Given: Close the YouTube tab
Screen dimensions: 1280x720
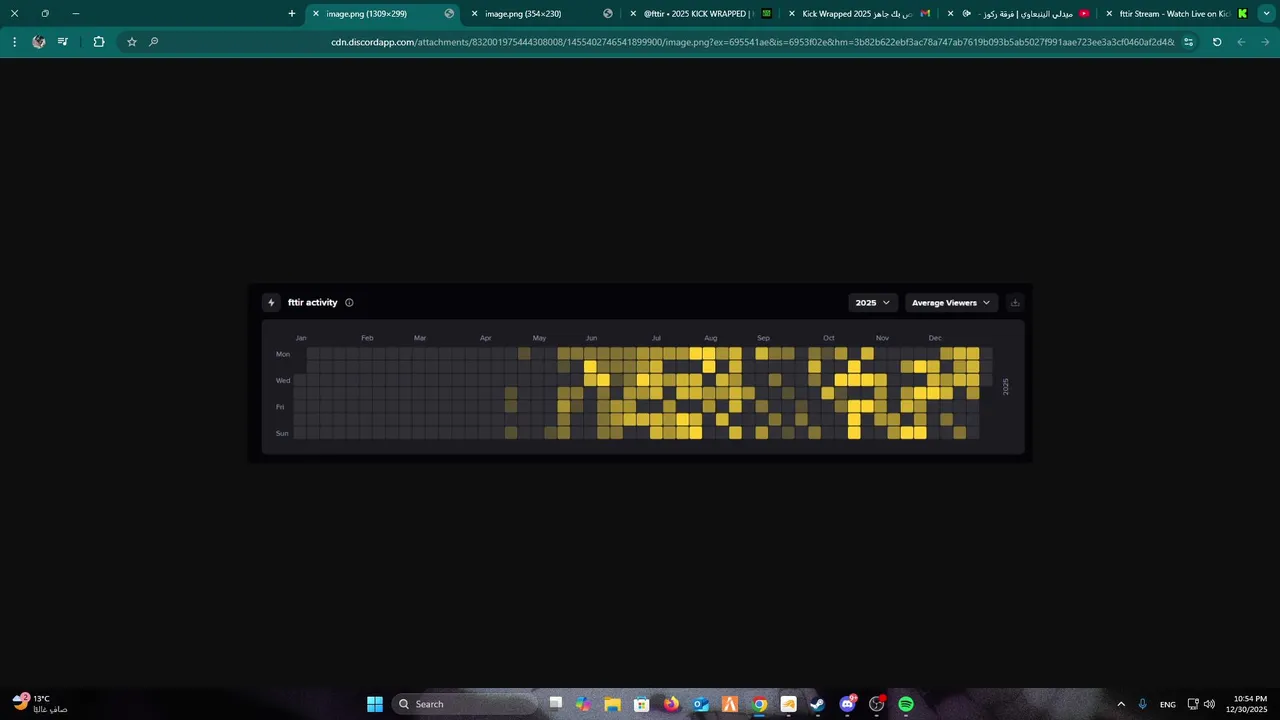Looking at the screenshot, I should pos(950,14).
